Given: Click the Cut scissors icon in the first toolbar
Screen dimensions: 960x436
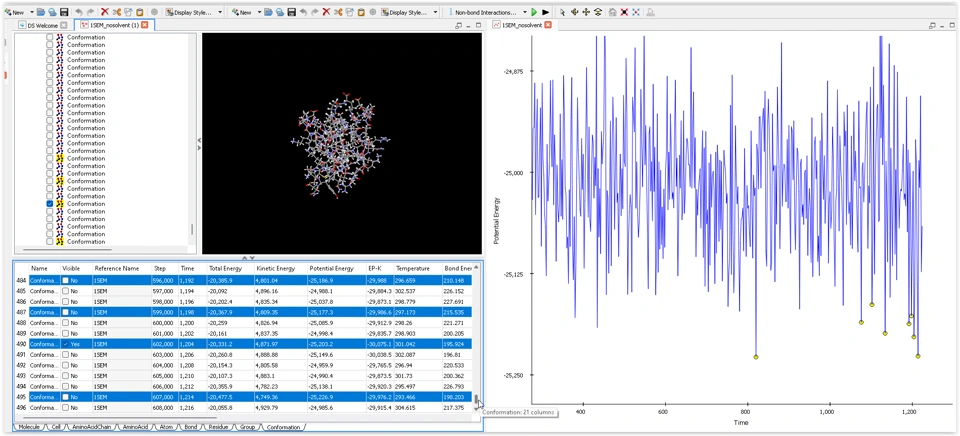Looking at the screenshot, I should click(x=116, y=12).
